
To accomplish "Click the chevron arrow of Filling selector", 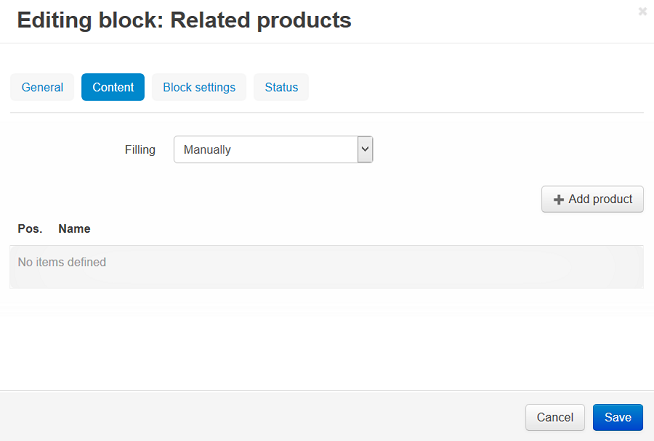I will (365, 149).
